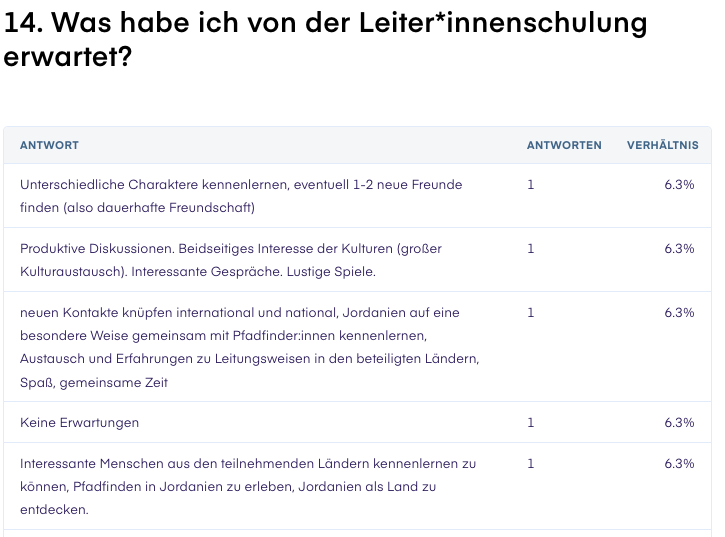The image size is (725, 537).
Task: Click the ANTWORTEN column header
Action: [x=564, y=145]
